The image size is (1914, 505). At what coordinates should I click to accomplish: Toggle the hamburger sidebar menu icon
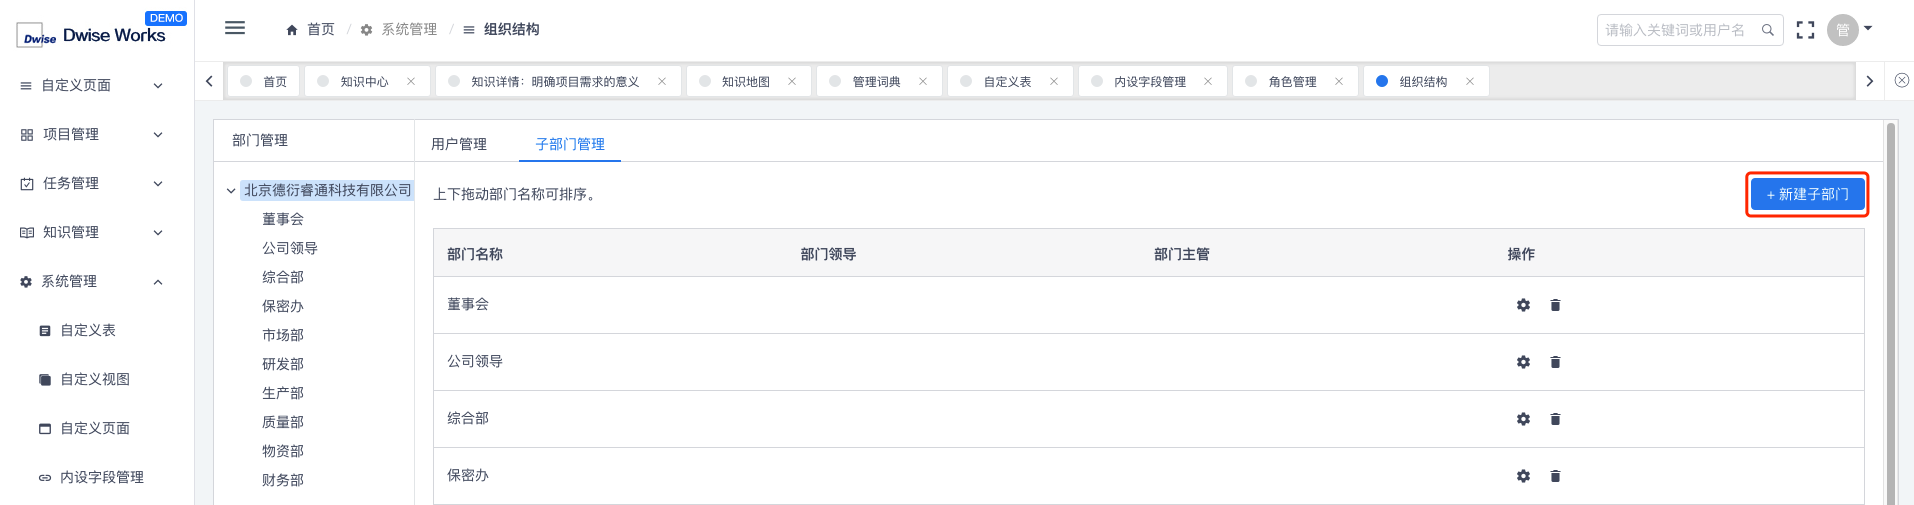click(x=235, y=28)
